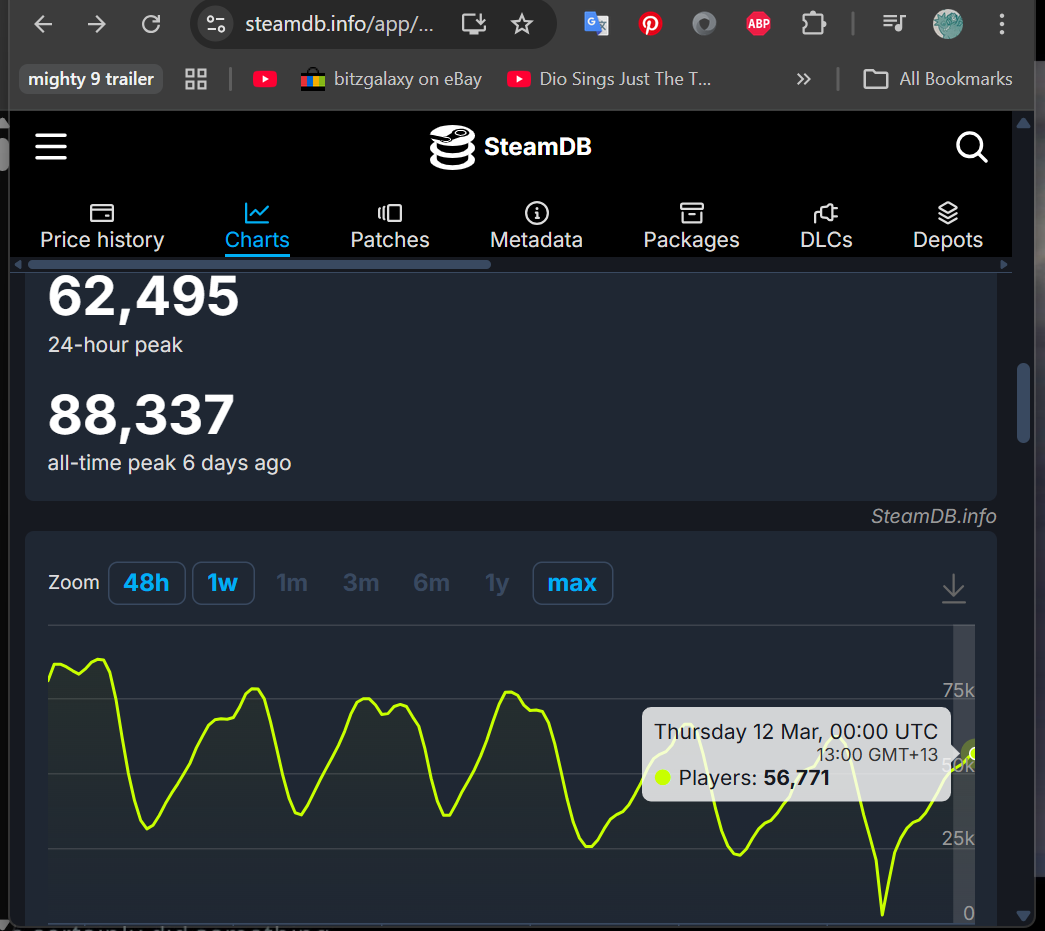Open Pinterest extension

[650, 25]
